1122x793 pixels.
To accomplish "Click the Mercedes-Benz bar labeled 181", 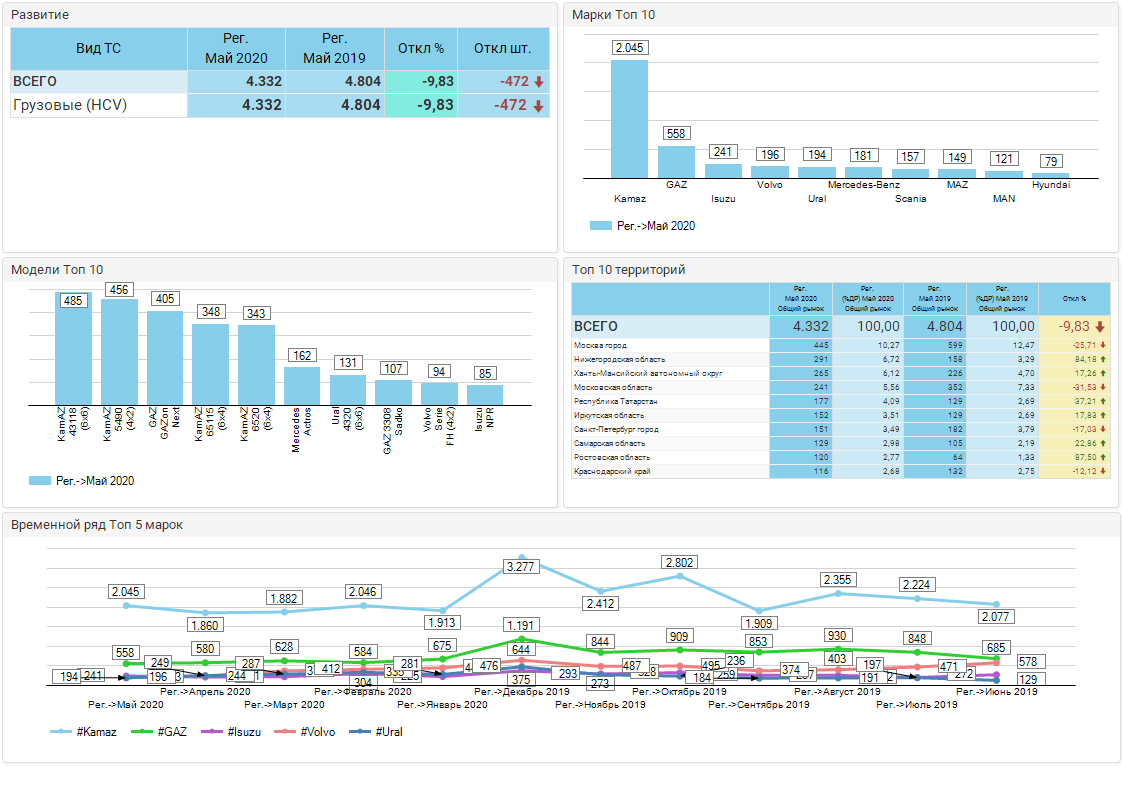I will click(x=864, y=172).
